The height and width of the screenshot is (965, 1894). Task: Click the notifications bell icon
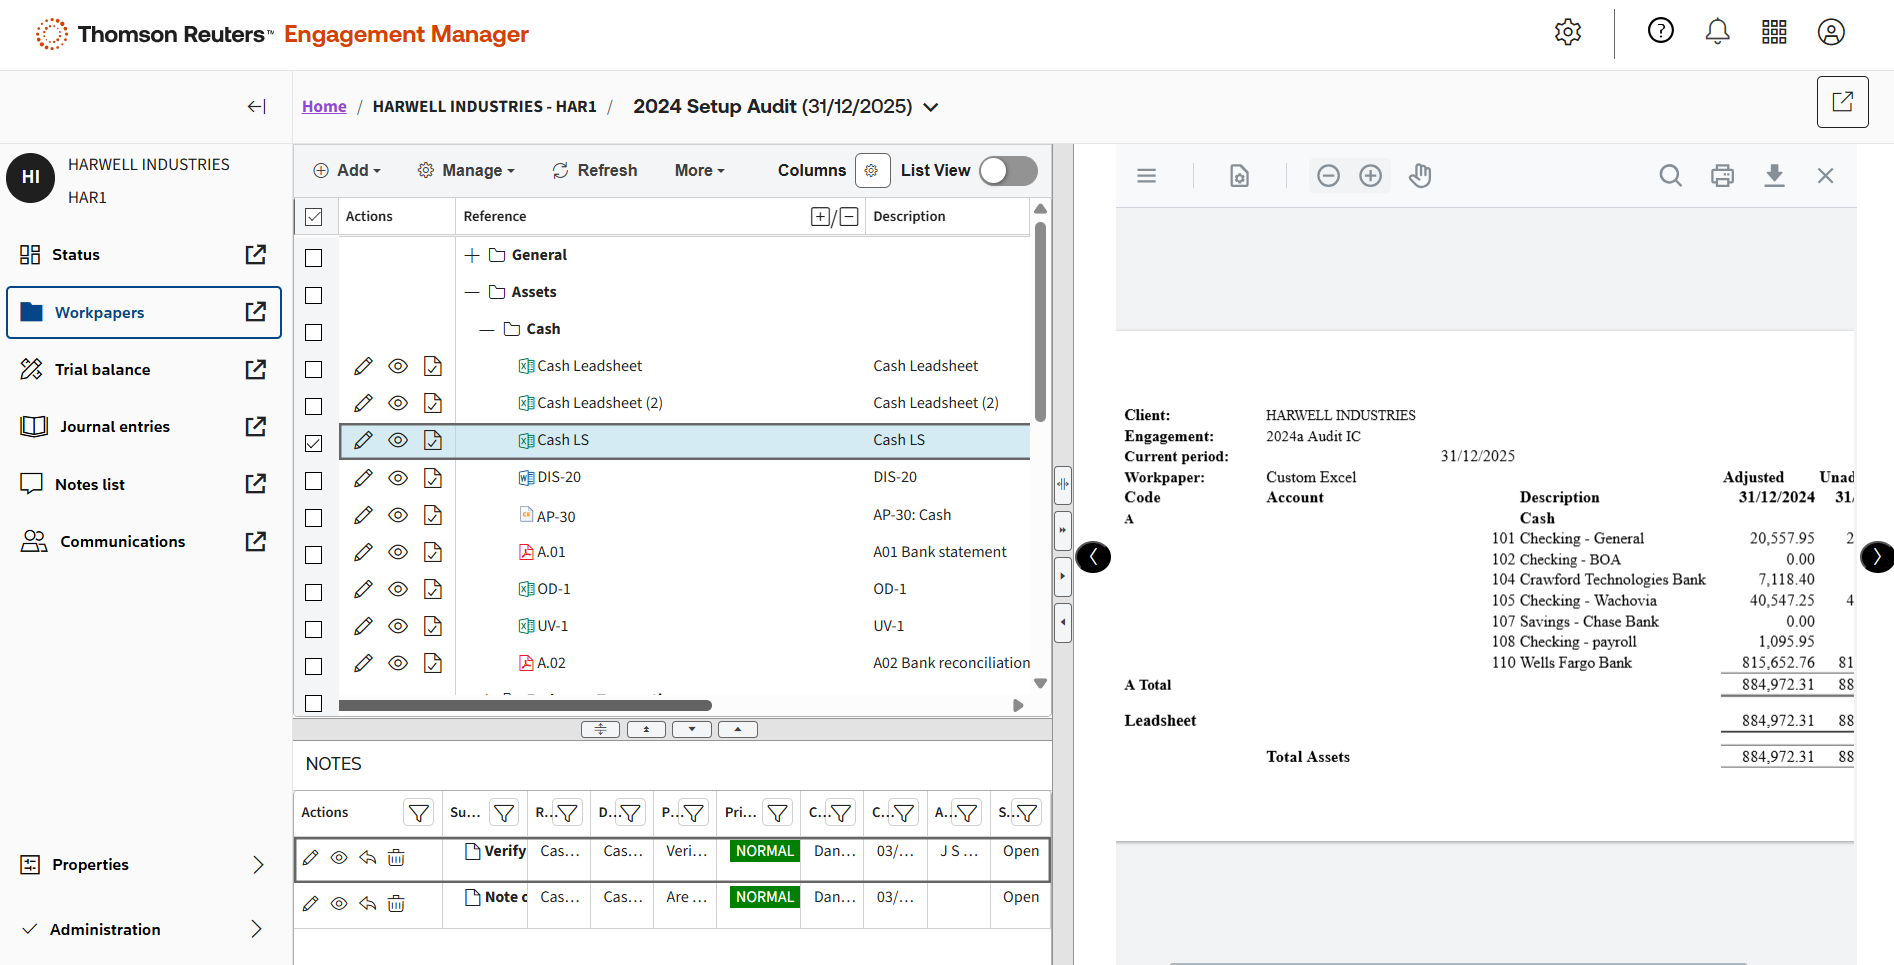1717,32
